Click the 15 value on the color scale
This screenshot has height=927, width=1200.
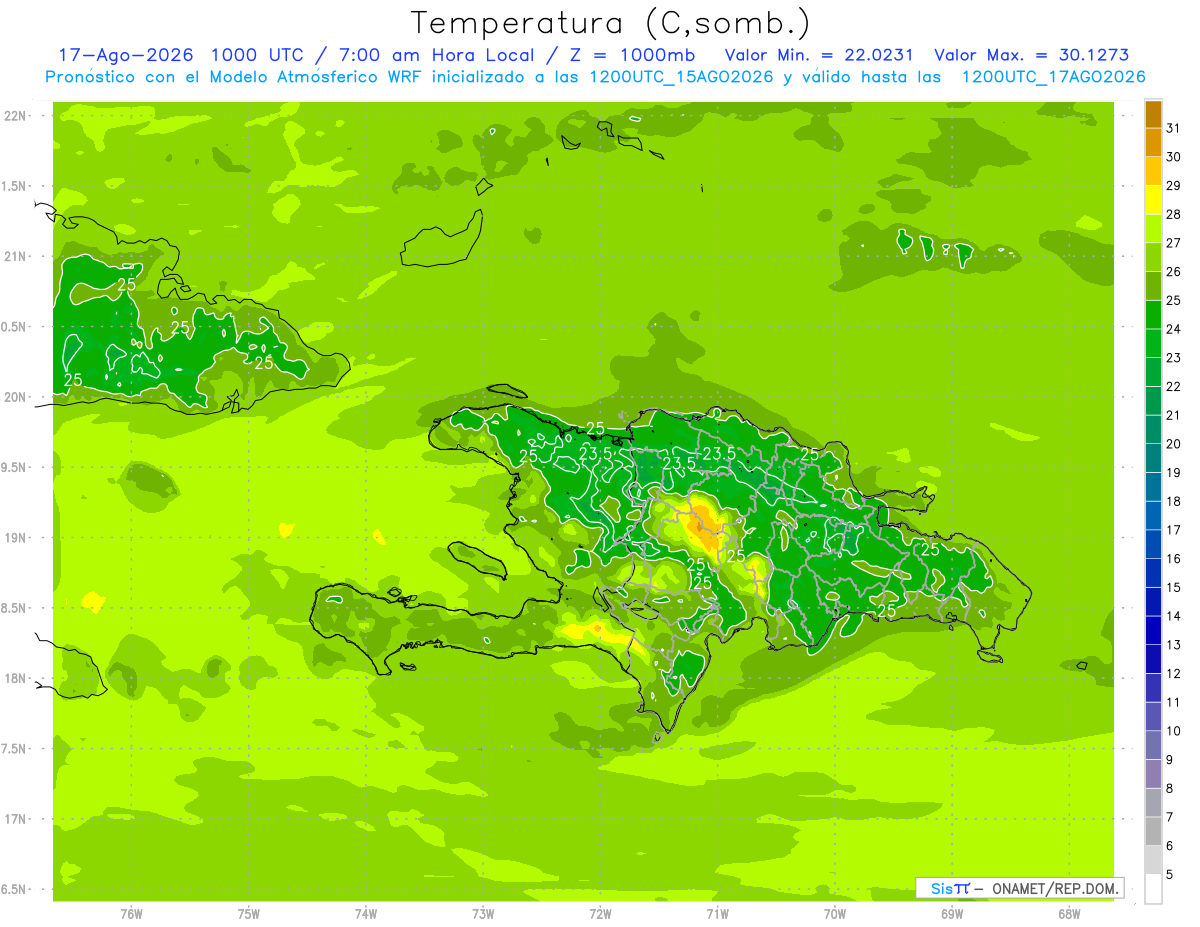pos(1174,588)
